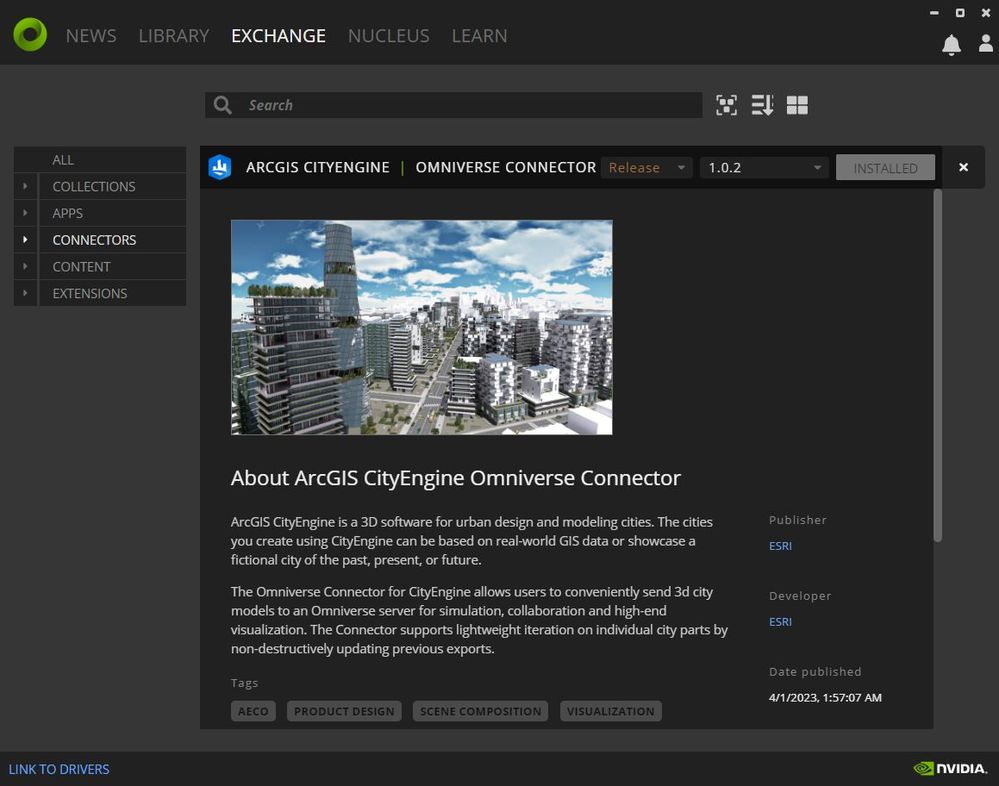Click the Omniverse green logo icon
This screenshot has height=786, width=999.
tap(30, 34)
